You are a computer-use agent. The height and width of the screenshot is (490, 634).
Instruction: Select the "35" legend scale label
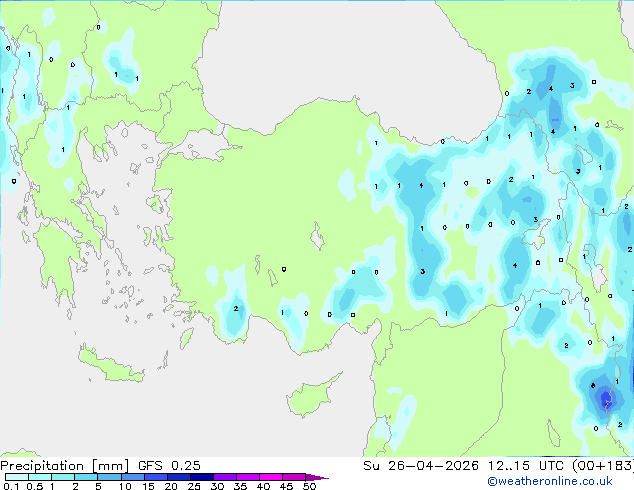(x=240, y=486)
